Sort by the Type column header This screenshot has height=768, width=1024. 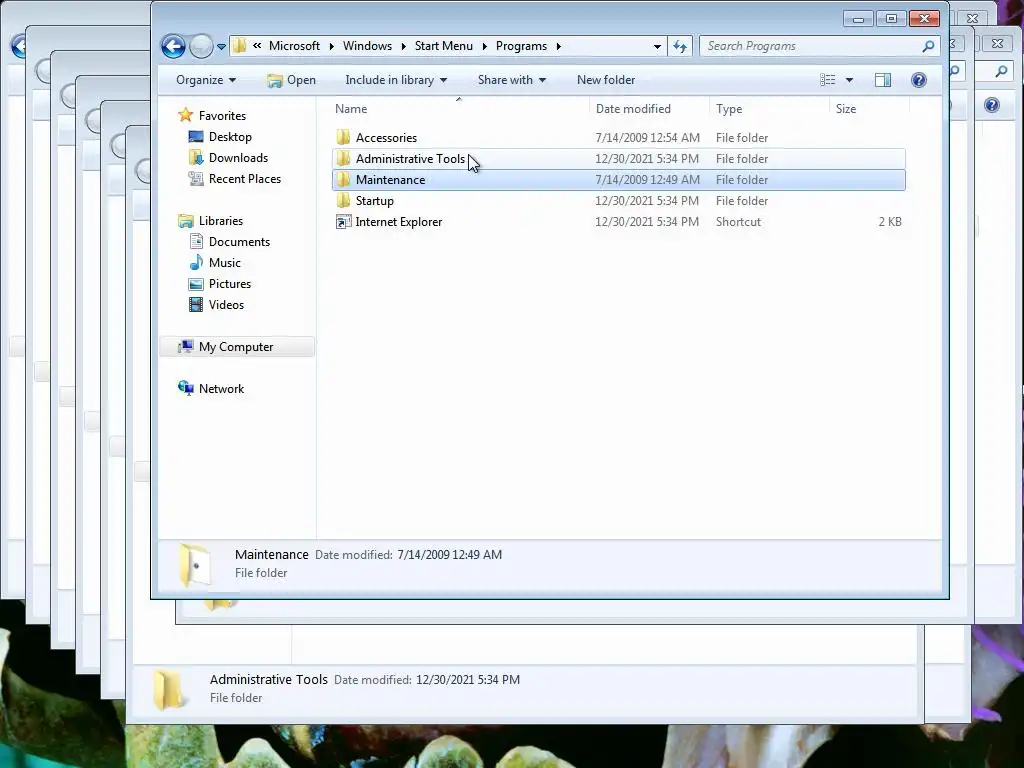tap(769, 108)
